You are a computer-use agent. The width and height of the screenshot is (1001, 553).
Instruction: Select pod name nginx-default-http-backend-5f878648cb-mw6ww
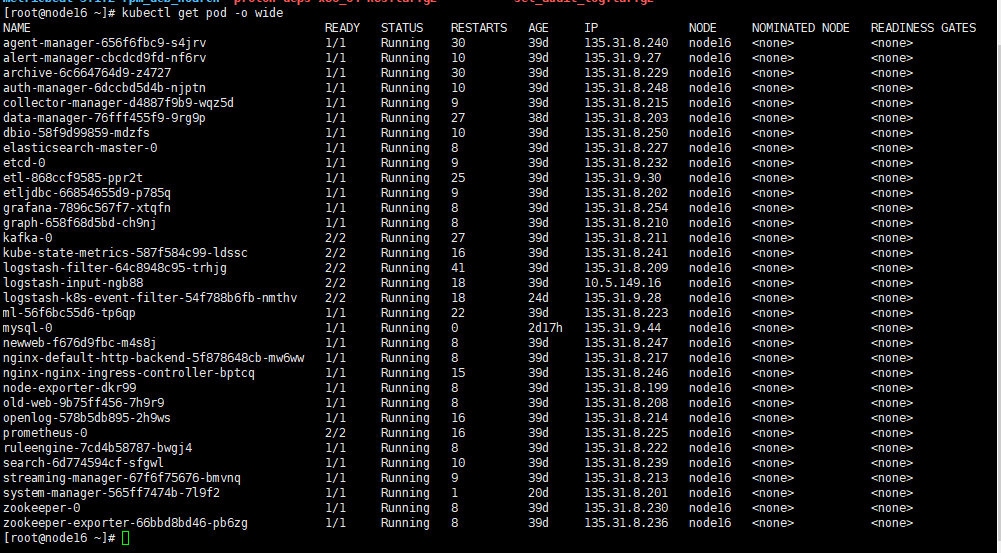point(154,358)
